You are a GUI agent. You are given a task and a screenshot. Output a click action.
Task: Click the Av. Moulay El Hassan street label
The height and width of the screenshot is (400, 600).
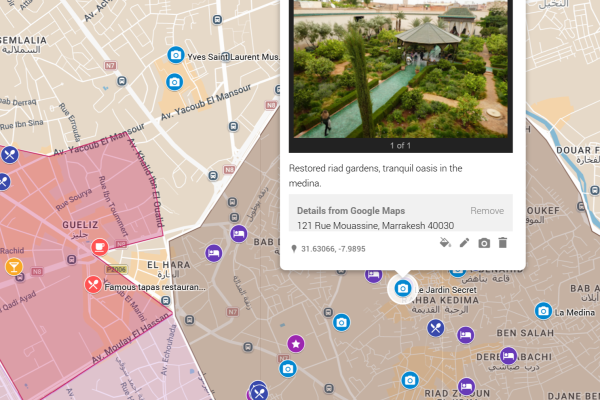pos(130,338)
